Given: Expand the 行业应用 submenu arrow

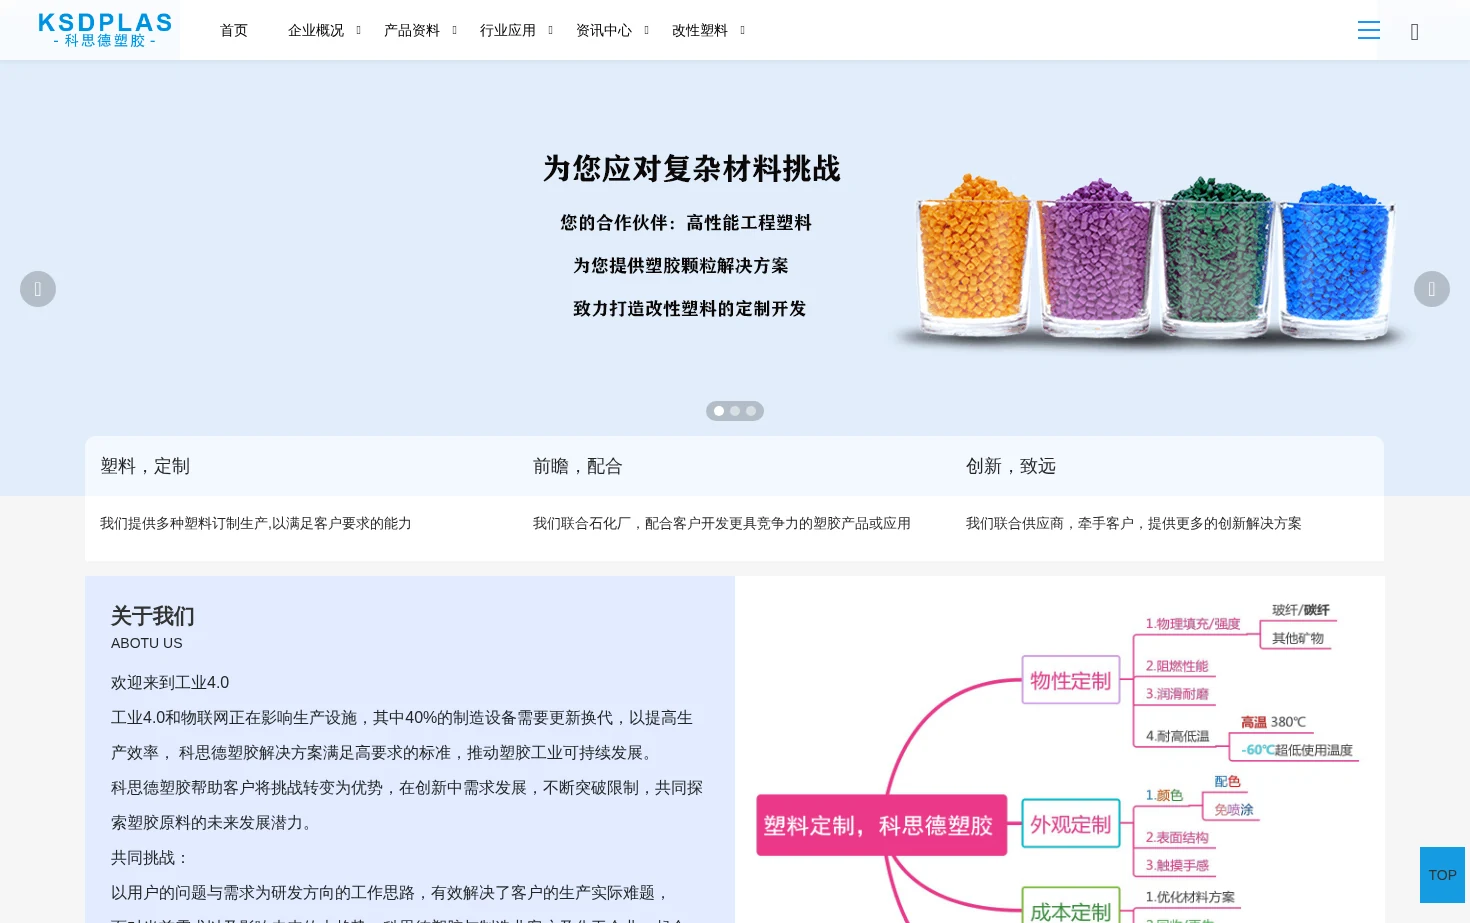Looking at the screenshot, I should (550, 30).
